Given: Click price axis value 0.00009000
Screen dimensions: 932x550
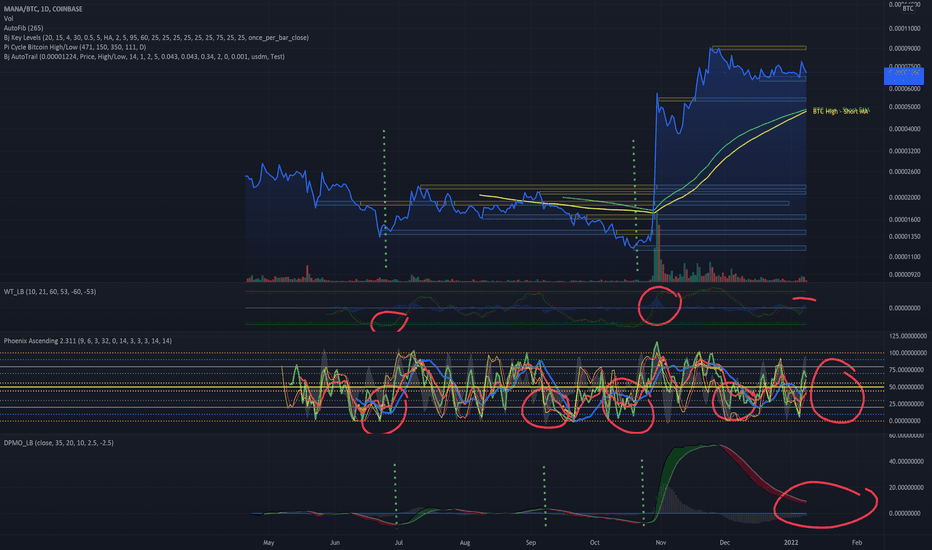Looking at the screenshot, I should [904, 49].
